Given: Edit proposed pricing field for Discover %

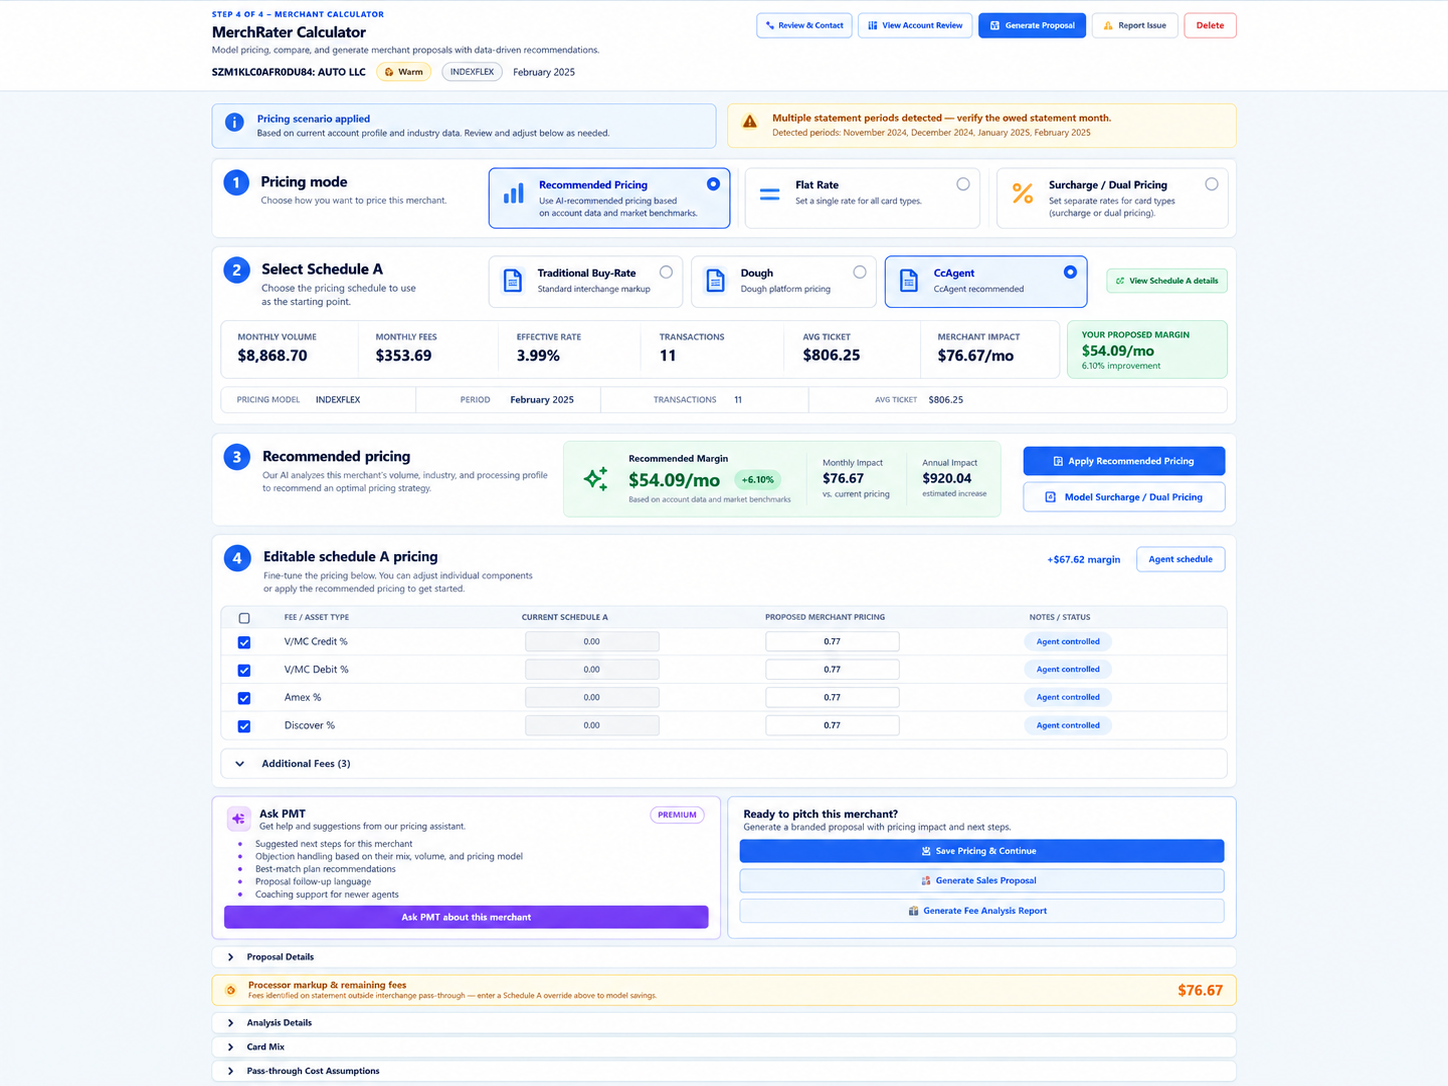Looking at the screenshot, I should 832,726.
